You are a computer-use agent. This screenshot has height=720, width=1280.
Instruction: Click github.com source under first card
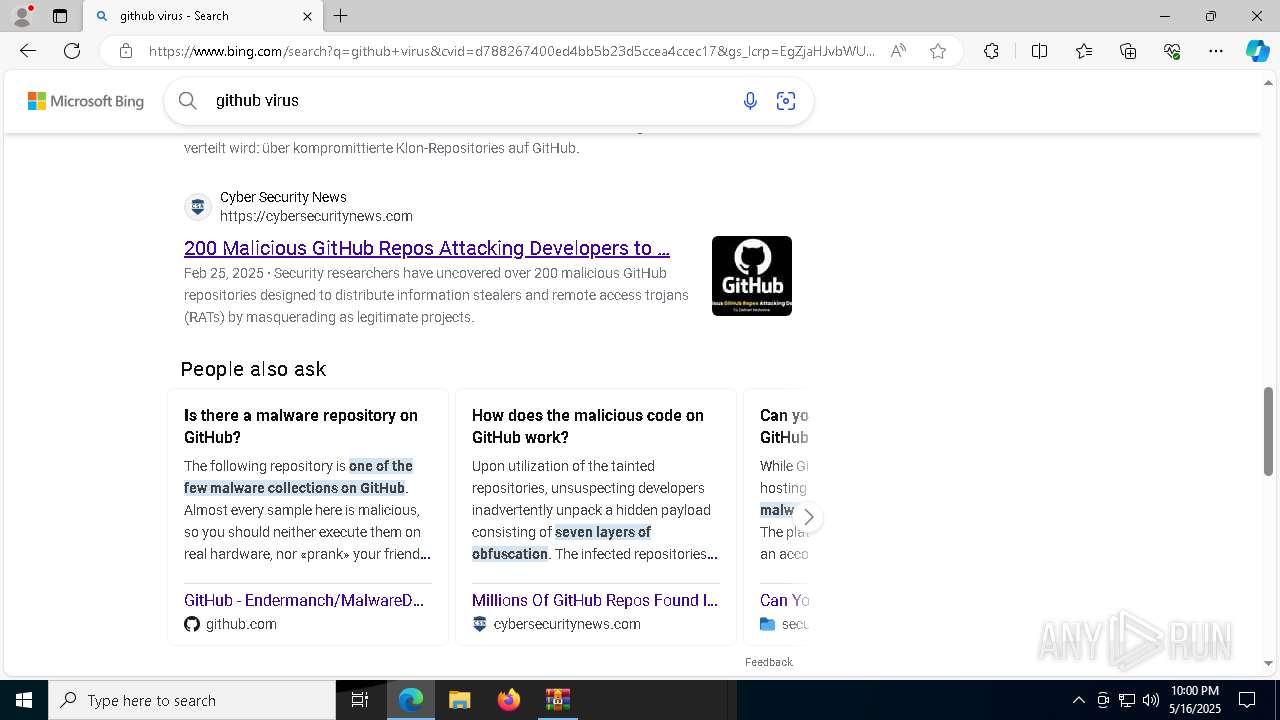tap(241, 624)
